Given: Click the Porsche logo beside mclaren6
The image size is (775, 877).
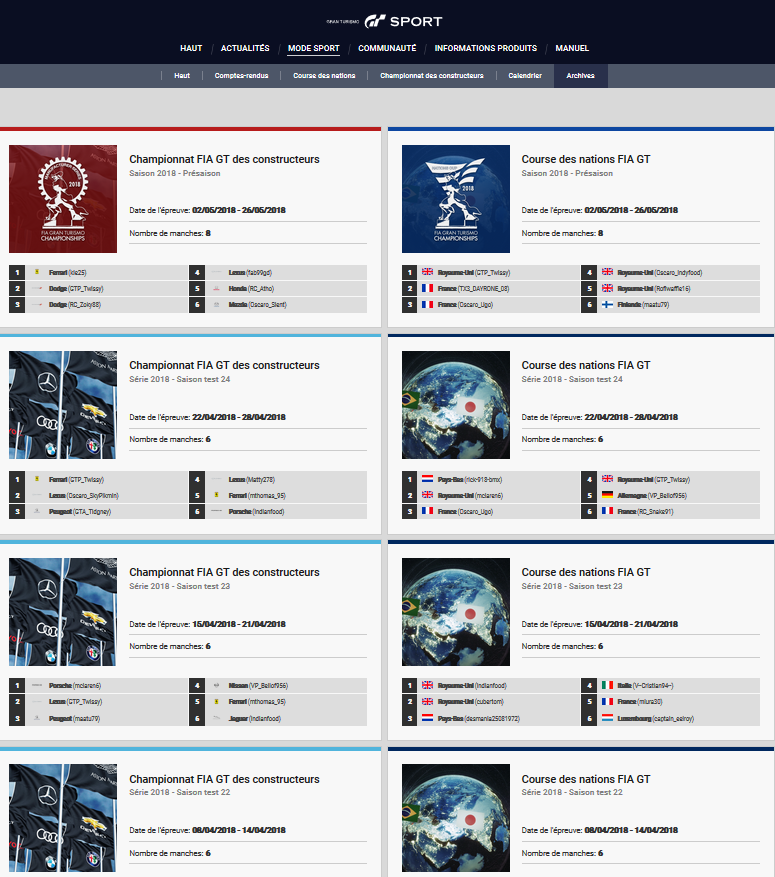Looking at the screenshot, I should tap(37, 685).
